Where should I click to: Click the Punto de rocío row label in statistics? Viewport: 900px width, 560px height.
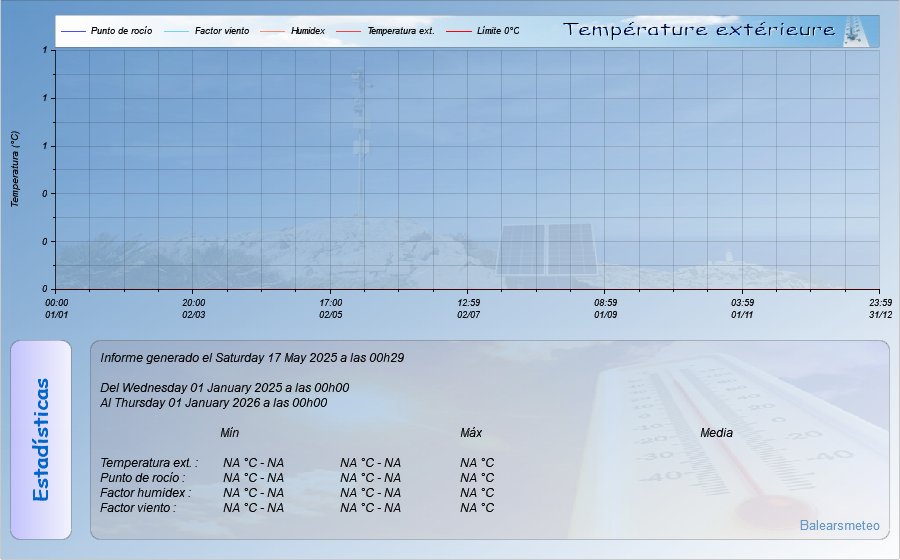pos(143,477)
